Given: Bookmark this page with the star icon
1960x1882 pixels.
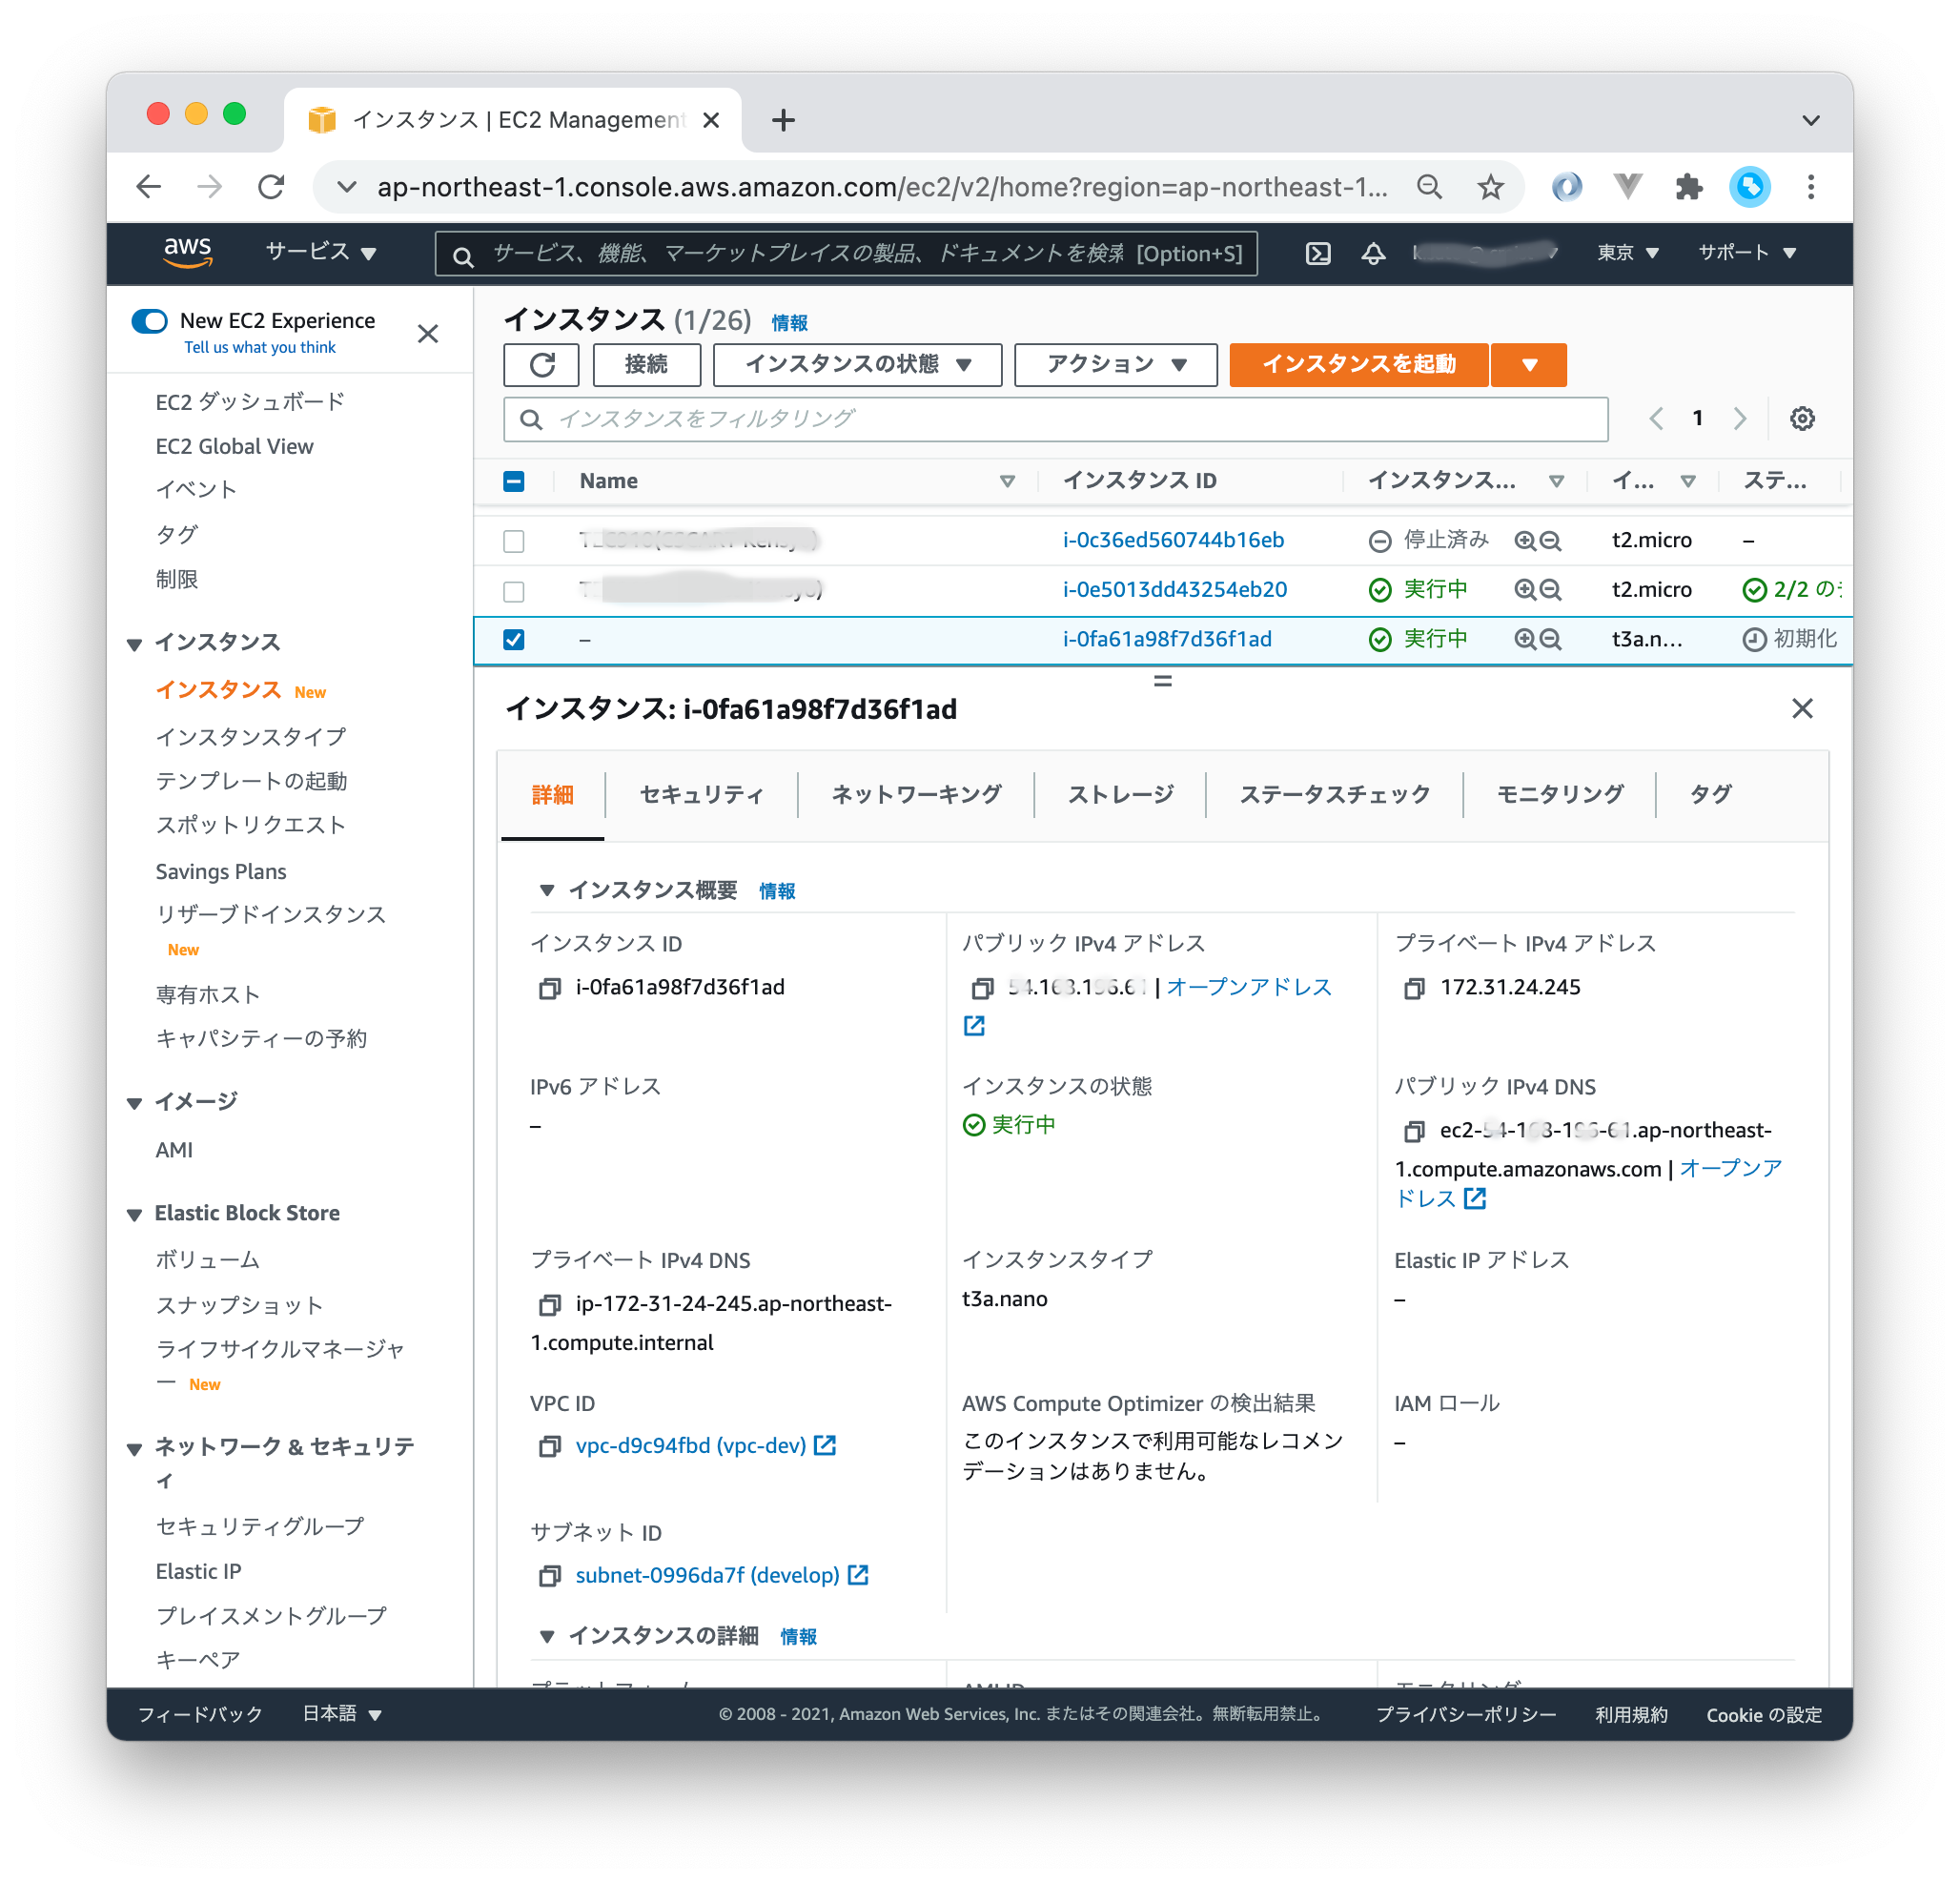Looking at the screenshot, I should pos(1490,187).
